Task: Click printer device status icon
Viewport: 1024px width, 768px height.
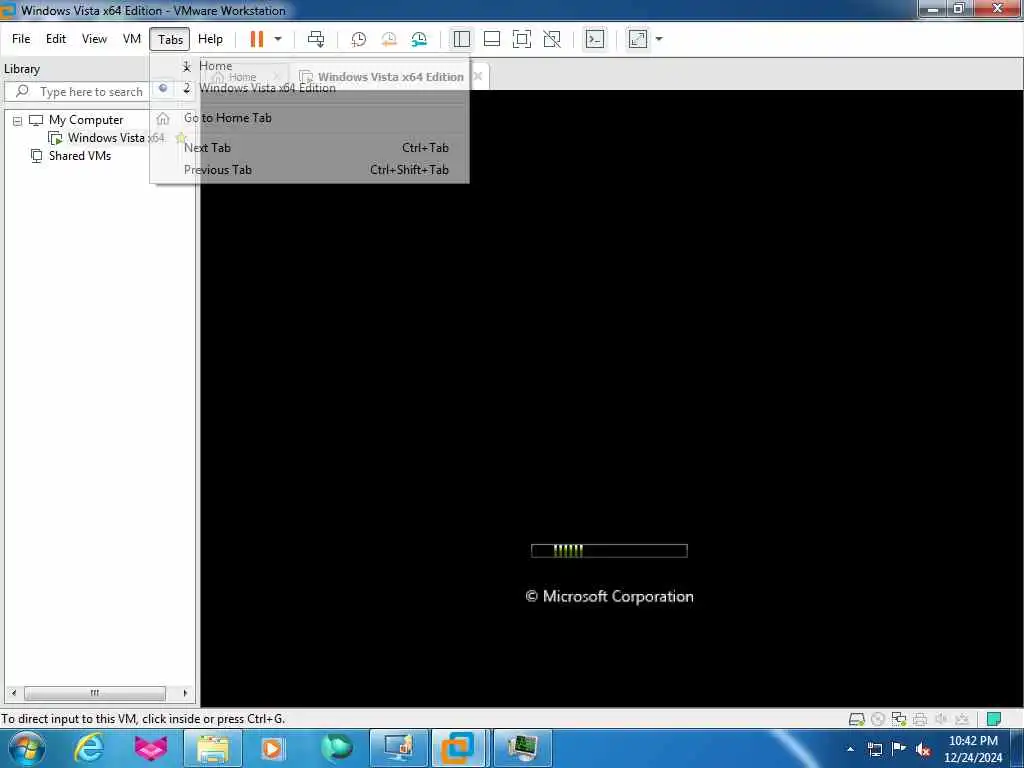Action: (x=920, y=720)
